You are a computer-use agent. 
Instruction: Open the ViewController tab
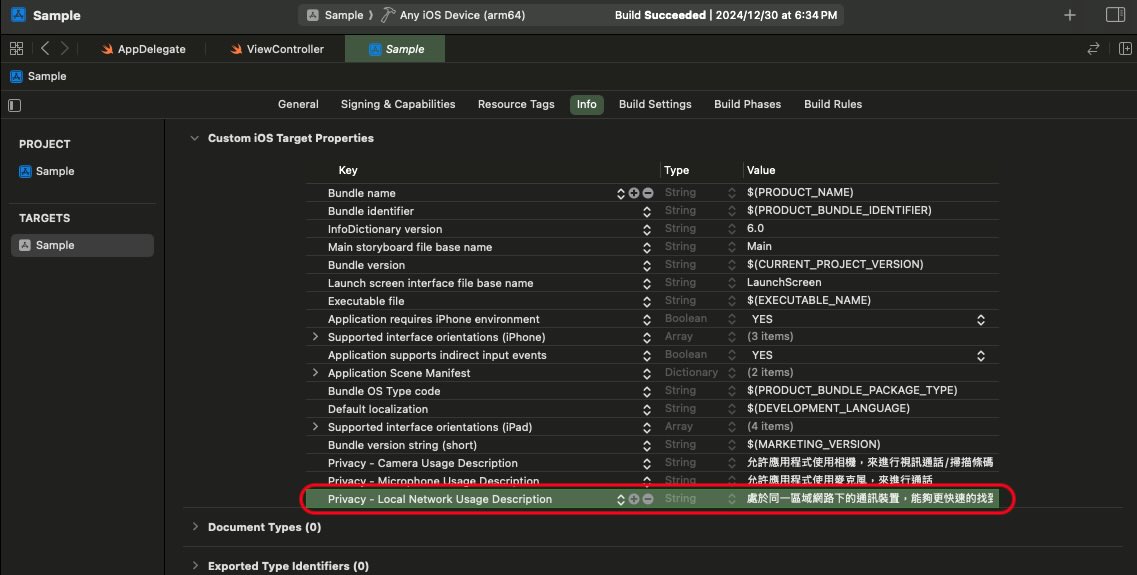pyautogui.click(x=277, y=49)
